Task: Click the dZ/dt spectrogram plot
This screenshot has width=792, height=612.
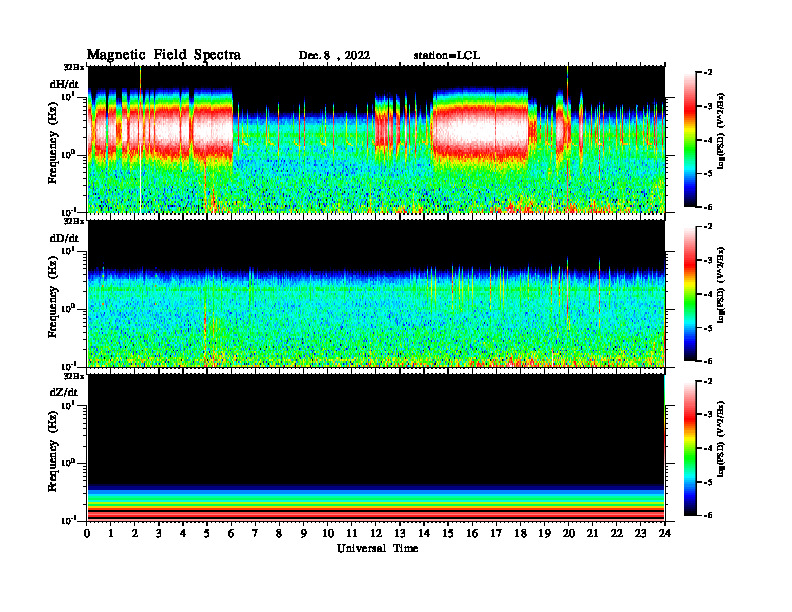Action: point(376,447)
